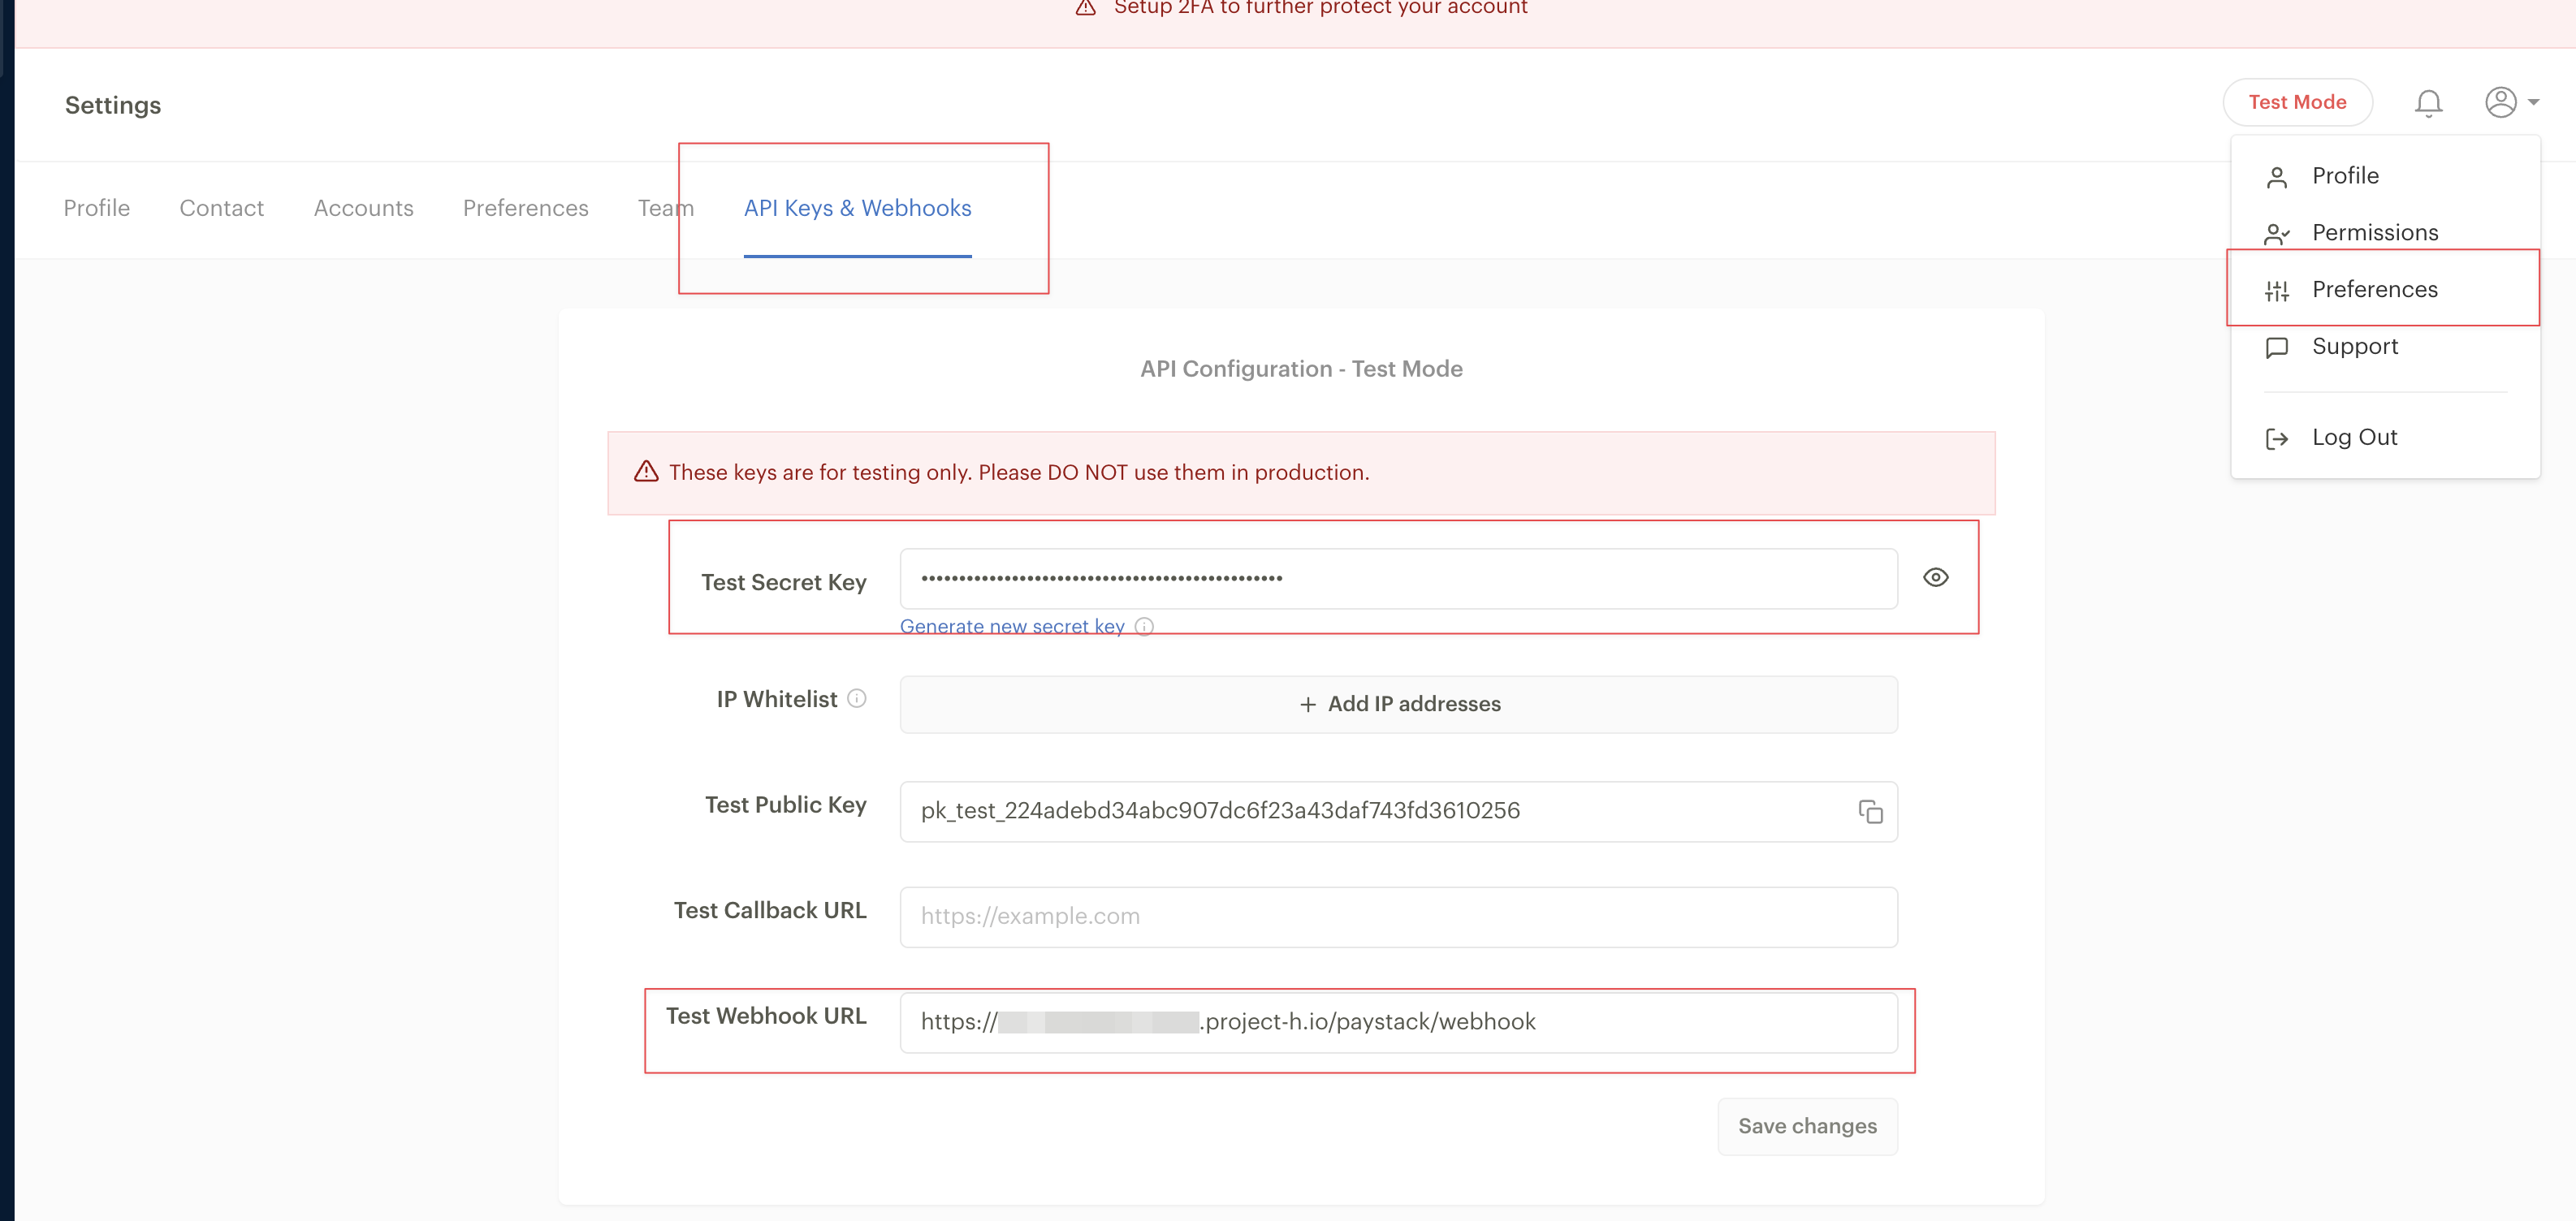Viewport: 2576px width, 1221px height.
Task: Click Generate new secret key link
Action: [1012, 627]
